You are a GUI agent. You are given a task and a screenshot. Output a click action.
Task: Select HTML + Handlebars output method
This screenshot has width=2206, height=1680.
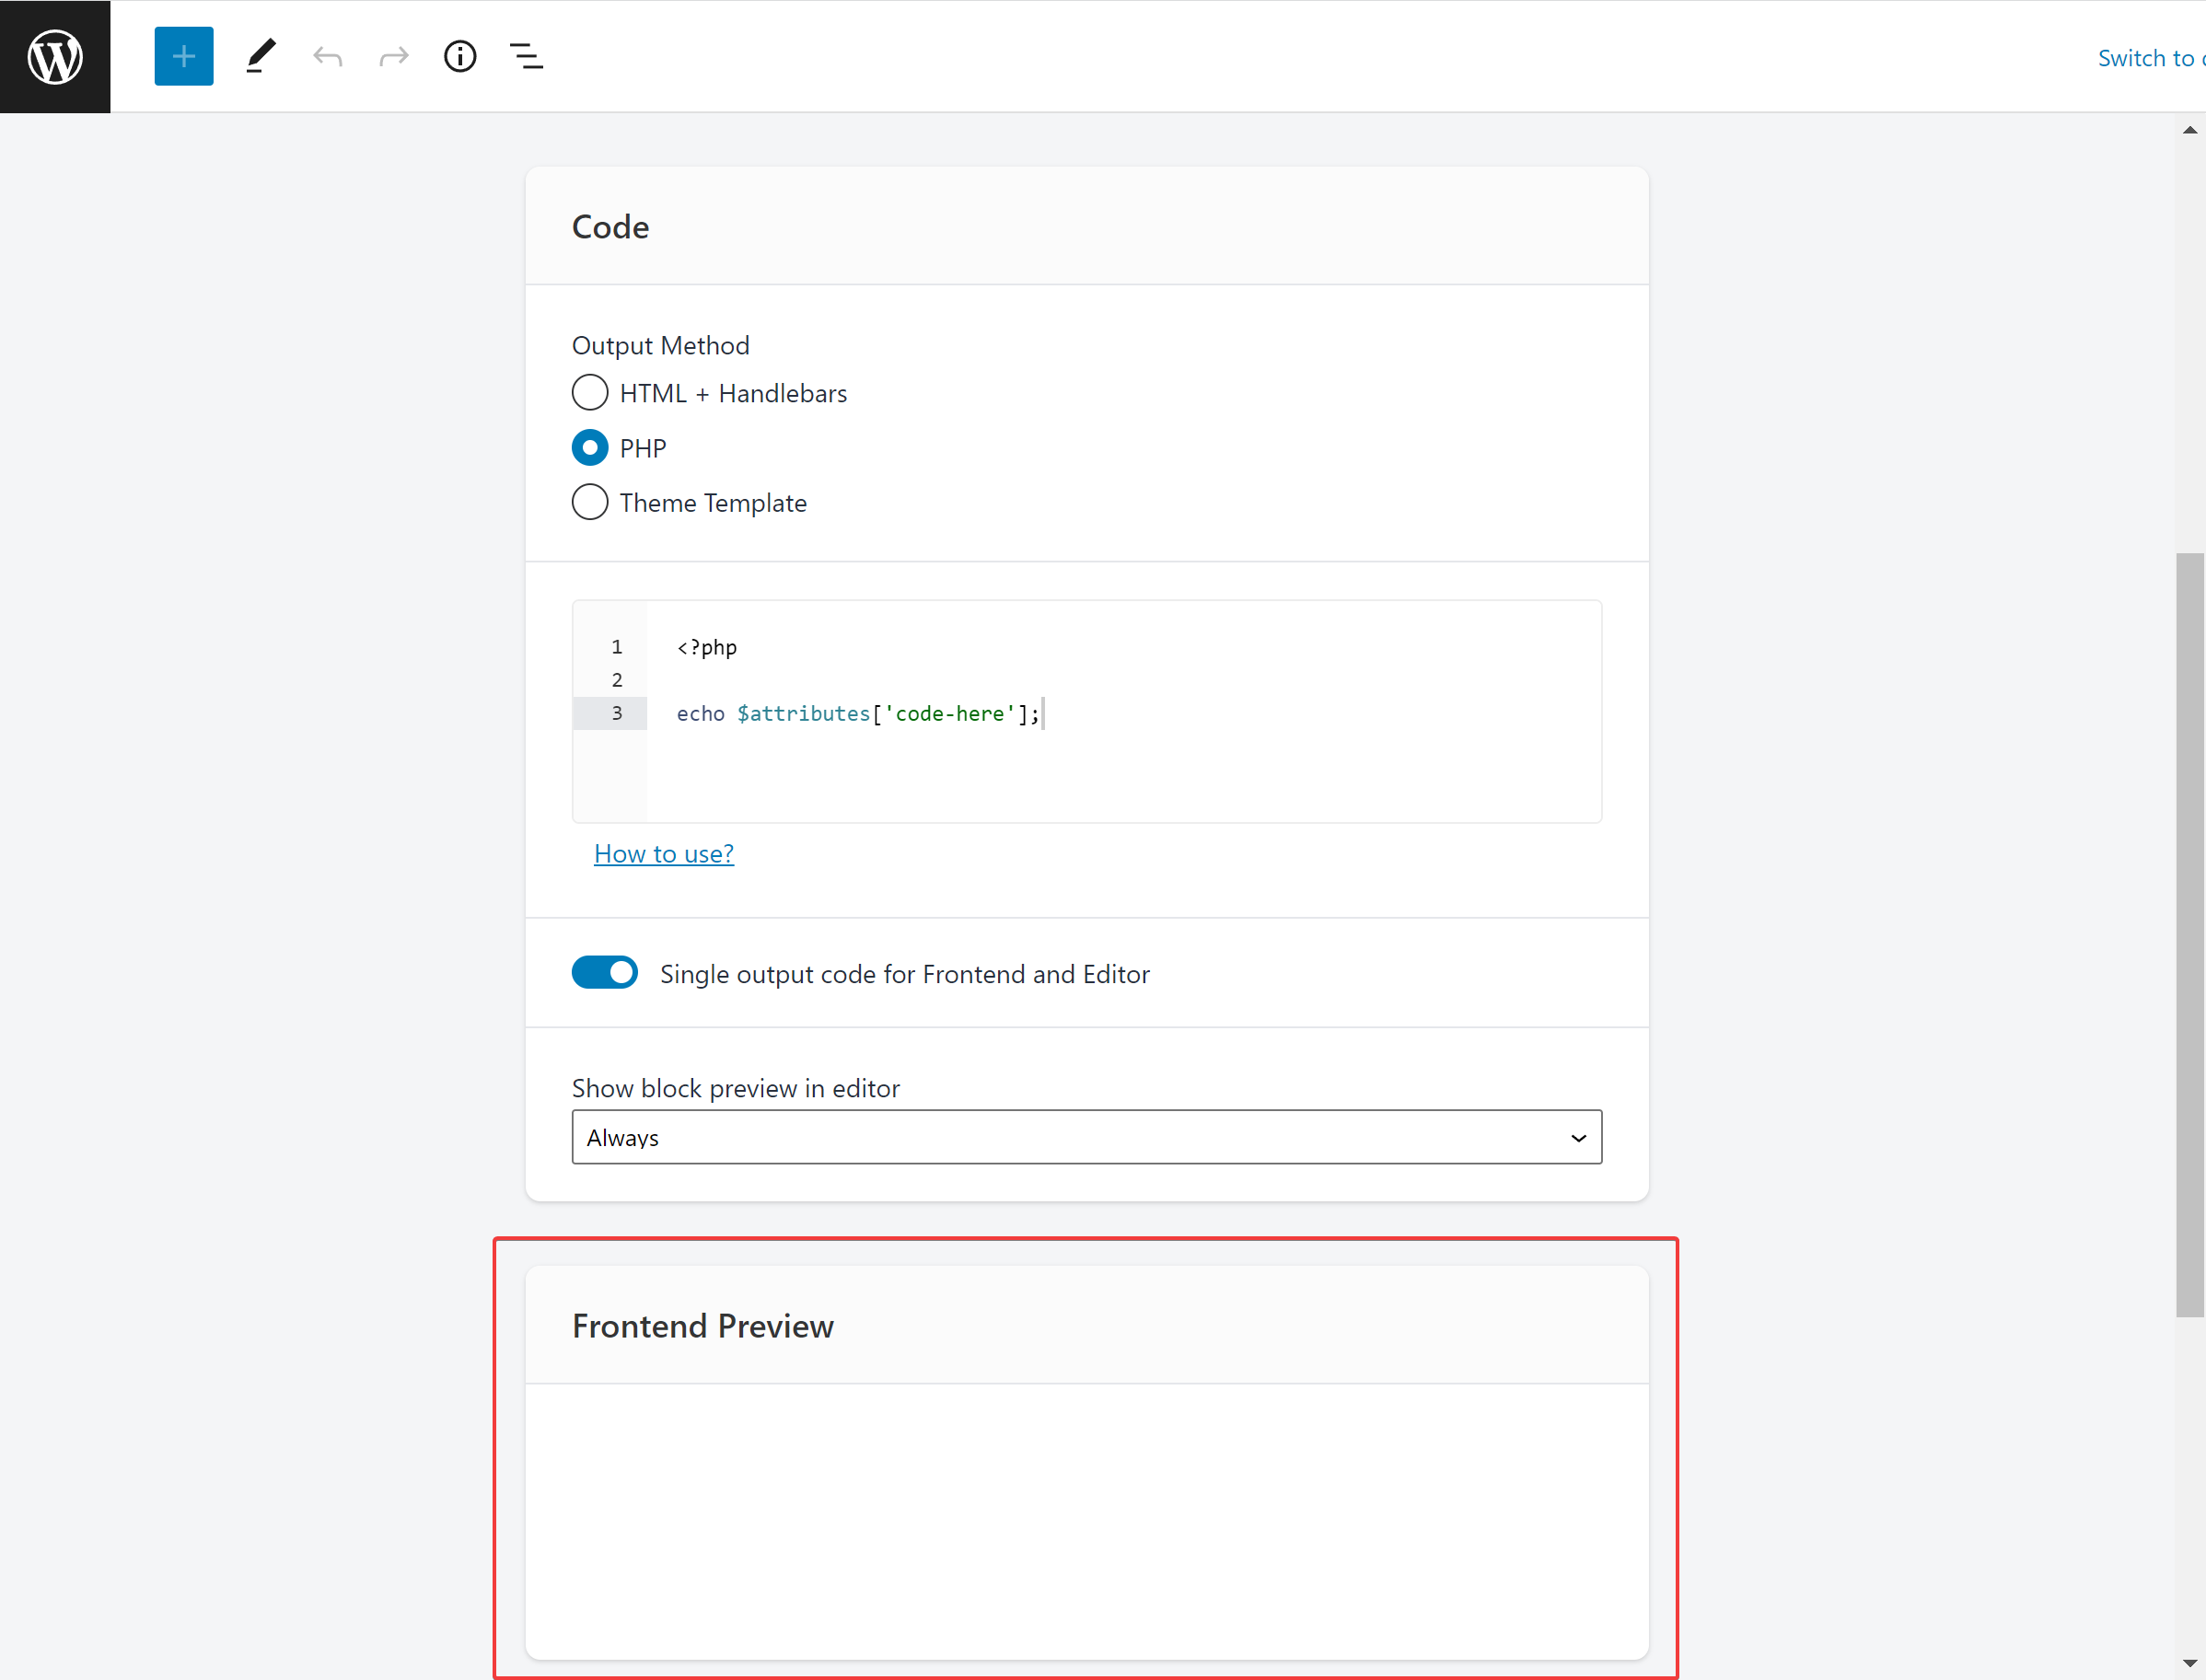point(590,393)
